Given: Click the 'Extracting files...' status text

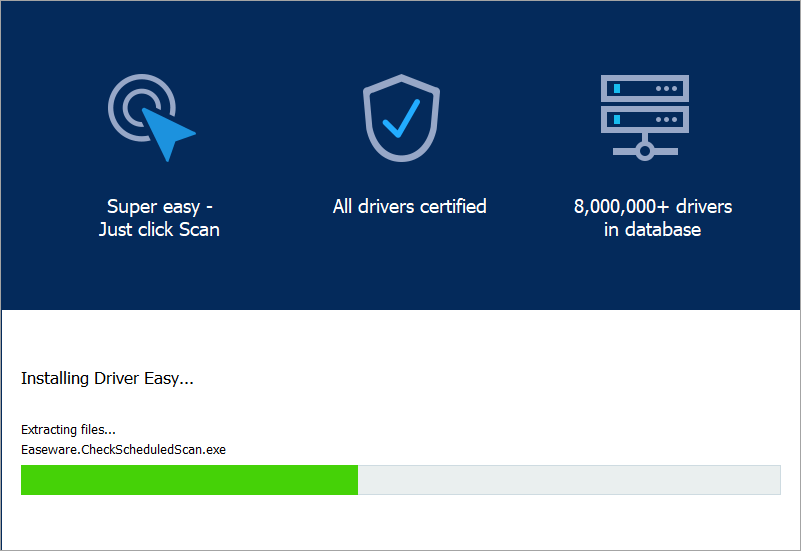Looking at the screenshot, I should pyautogui.click(x=68, y=429).
